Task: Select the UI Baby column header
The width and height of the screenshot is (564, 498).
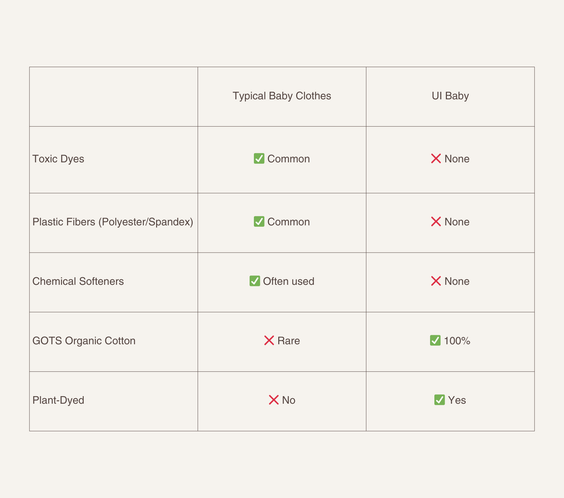Action: pos(450,96)
